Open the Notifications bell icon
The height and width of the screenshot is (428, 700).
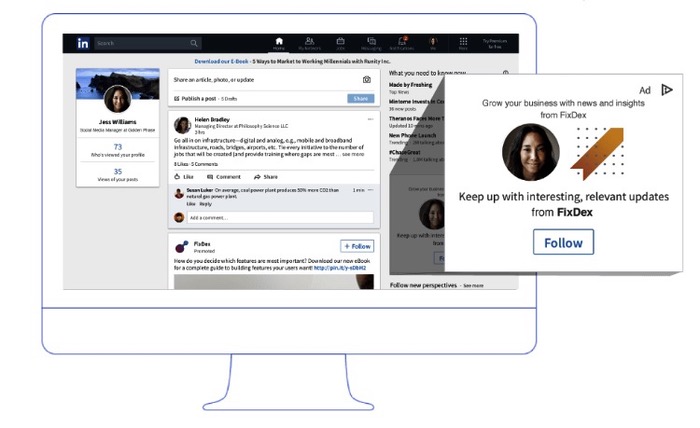[x=402, y=41]
